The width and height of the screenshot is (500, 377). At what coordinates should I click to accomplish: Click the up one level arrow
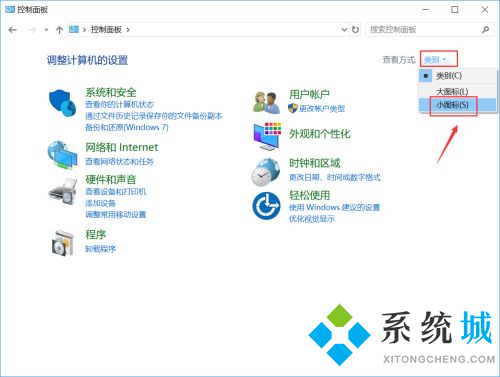tap(59, 30)
